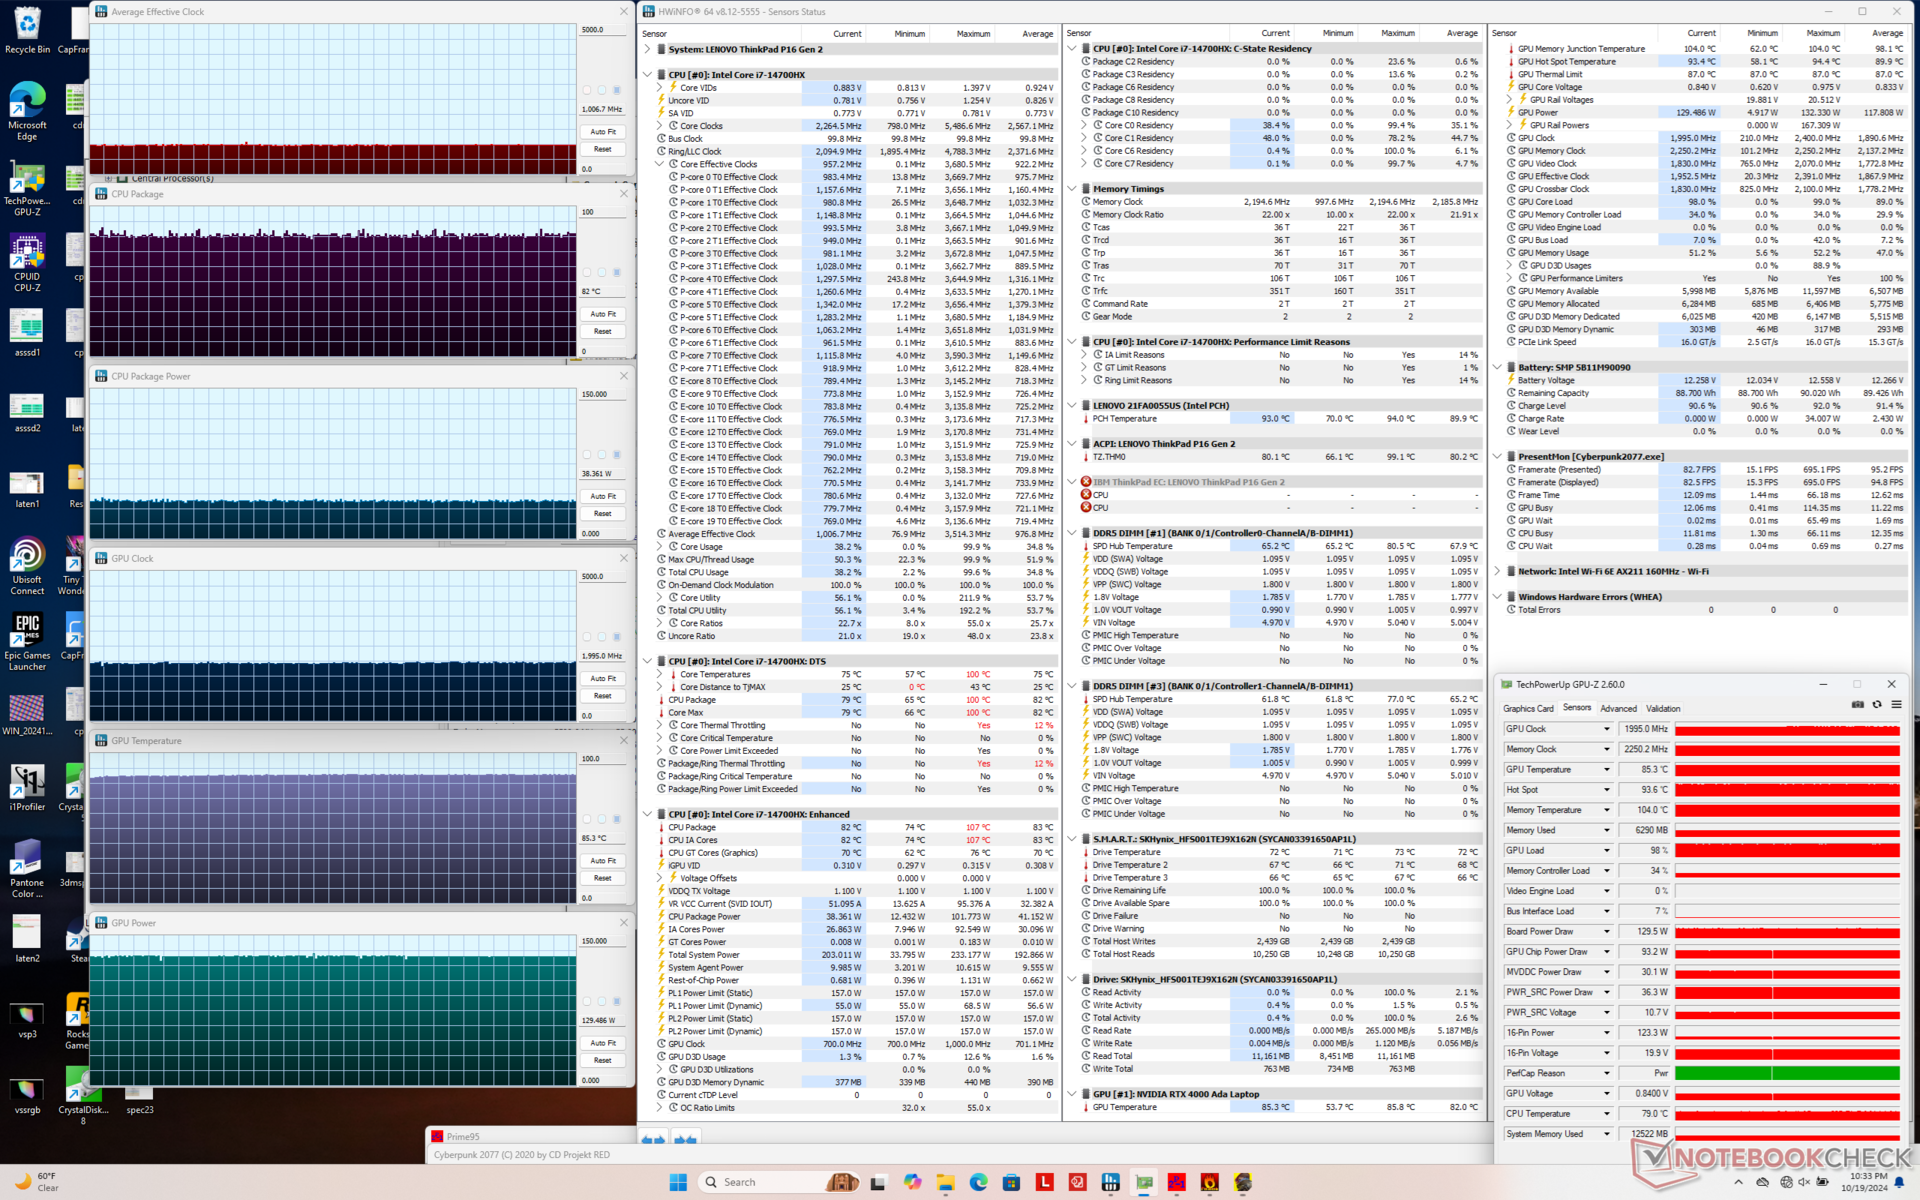The image size is (1920, 1200).
Task: Collapse the Memory Timings sensor group
Action: click(1072, 189)
